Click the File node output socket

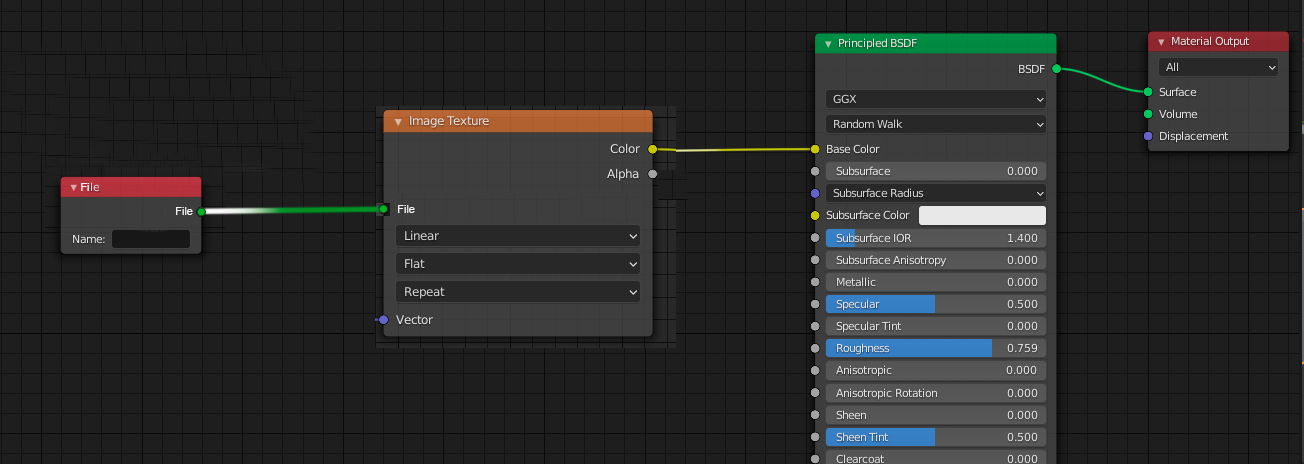(x=201, y=211)
